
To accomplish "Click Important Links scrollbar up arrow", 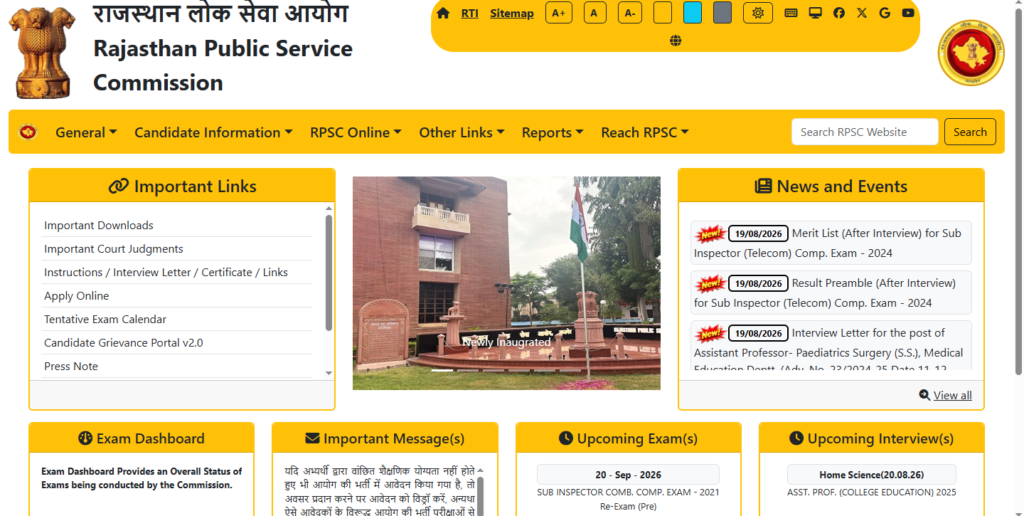I will [x=328, y=209].
